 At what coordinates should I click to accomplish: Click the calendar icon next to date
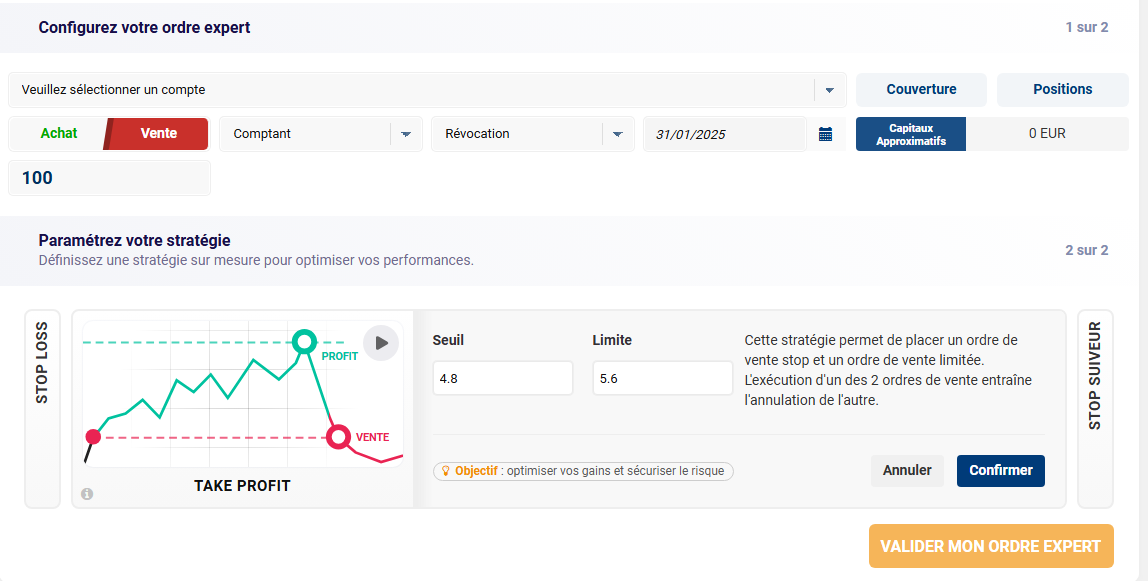pos(825,134)
